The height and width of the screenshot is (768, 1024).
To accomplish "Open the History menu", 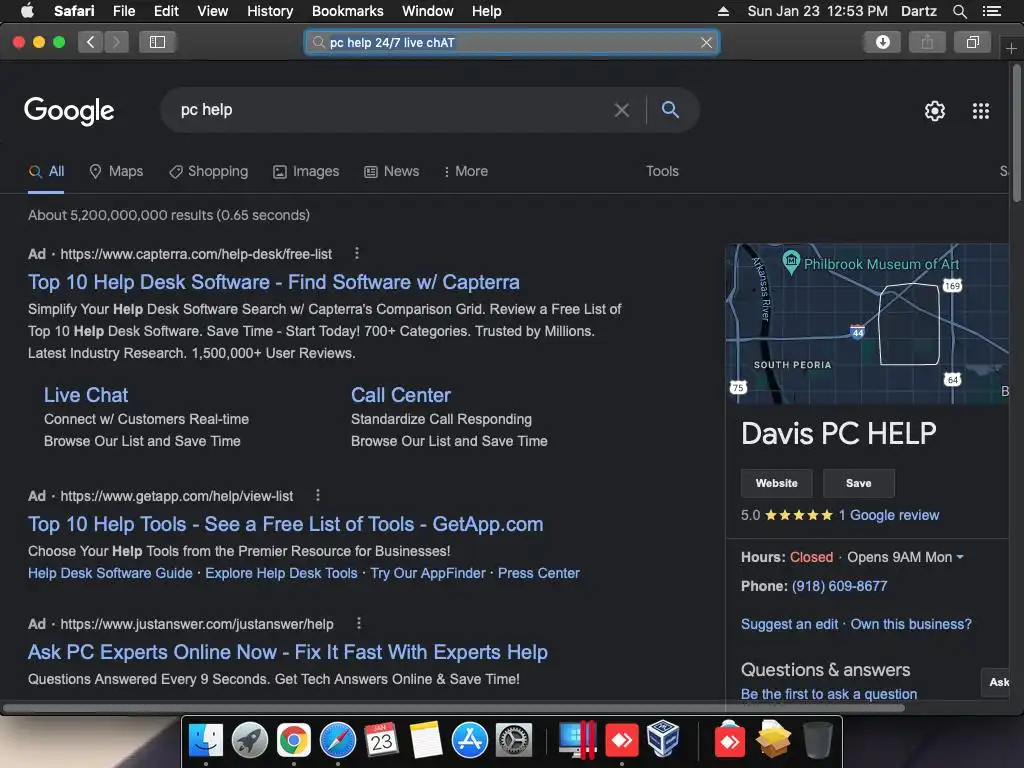I will [270, 11].
